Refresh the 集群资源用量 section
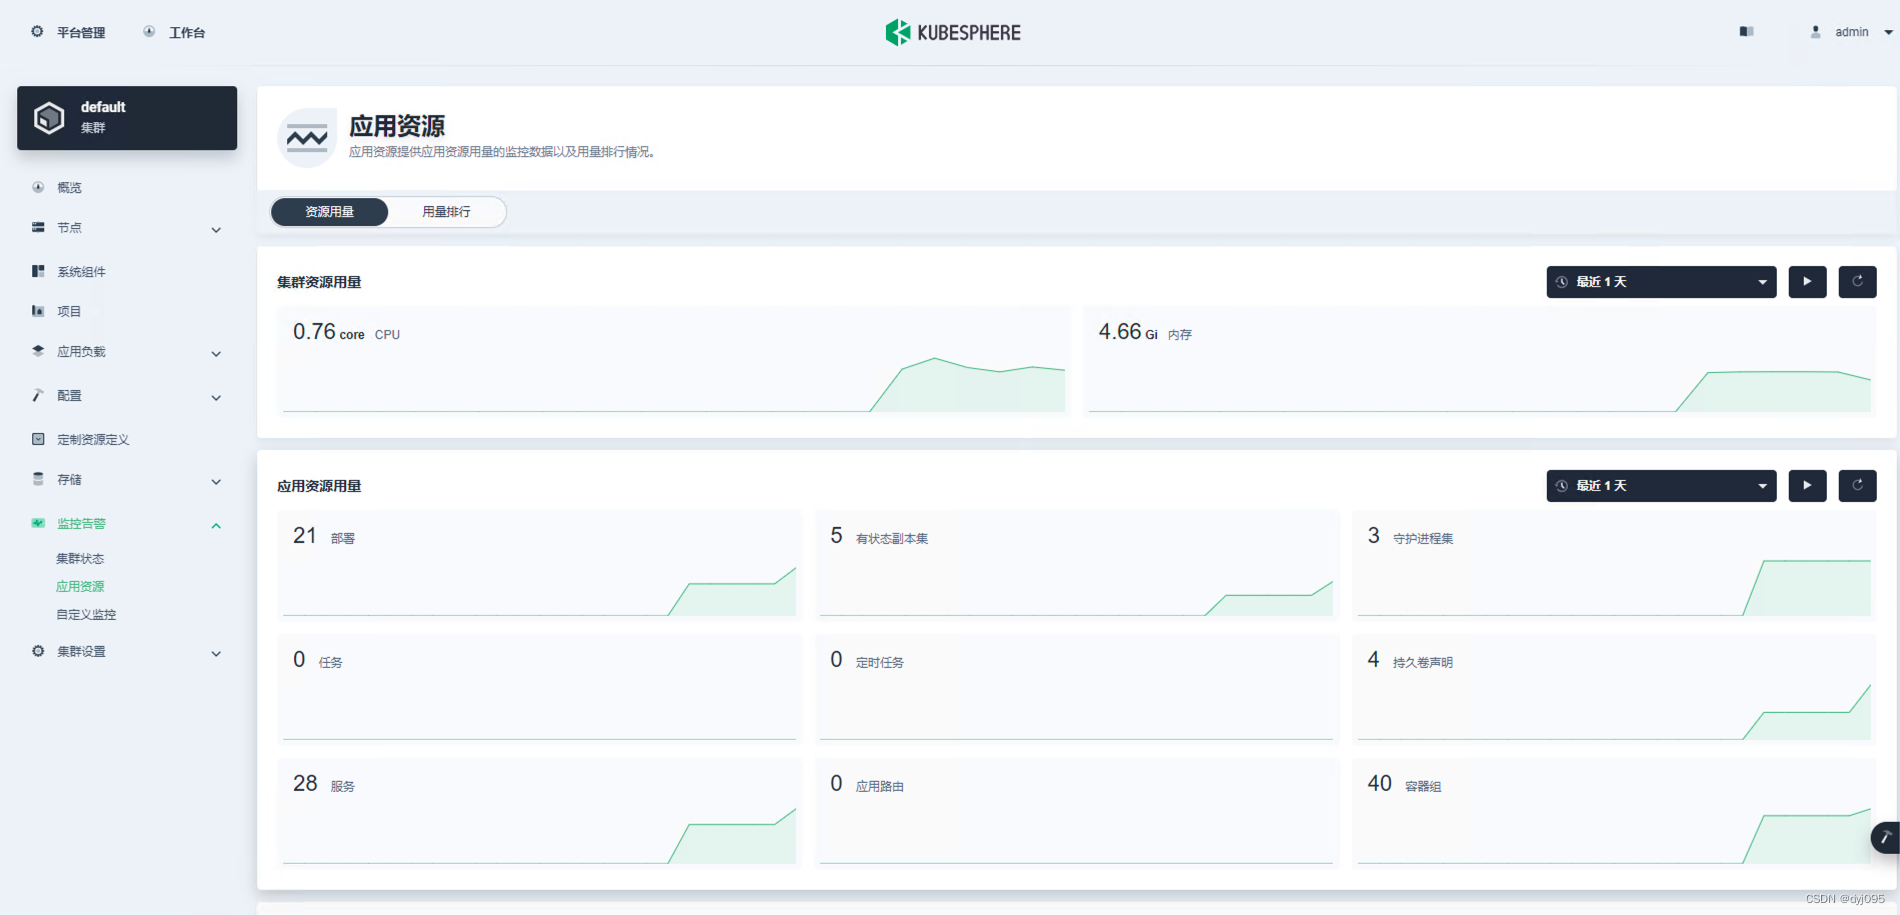 [x=1857, y=282]
